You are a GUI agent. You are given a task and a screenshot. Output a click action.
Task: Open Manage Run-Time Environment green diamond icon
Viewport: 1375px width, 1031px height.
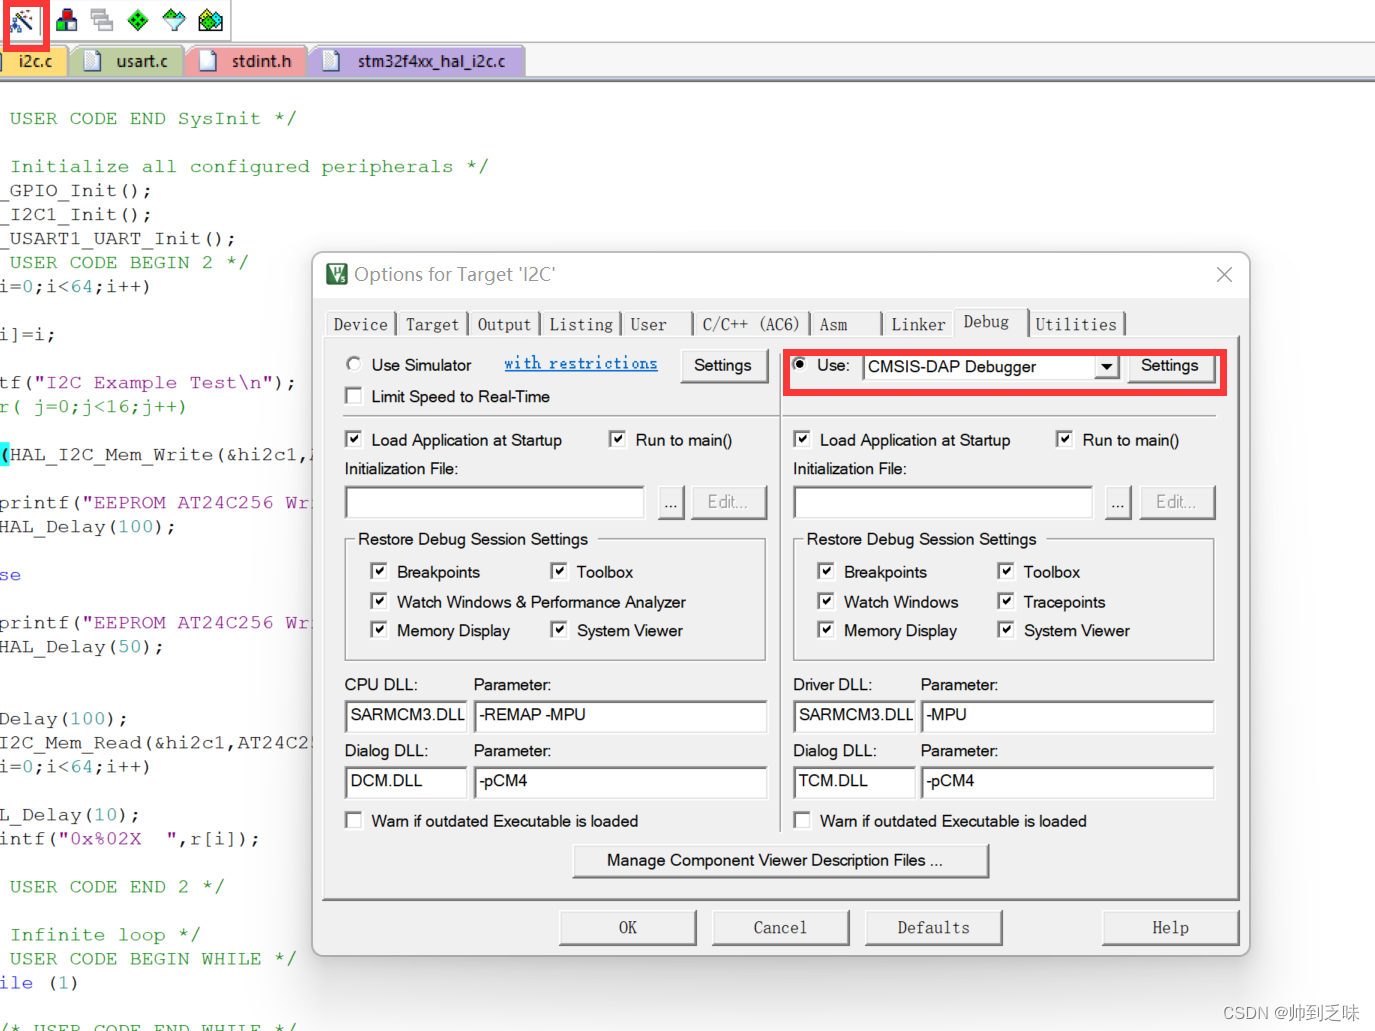[138, 20]
